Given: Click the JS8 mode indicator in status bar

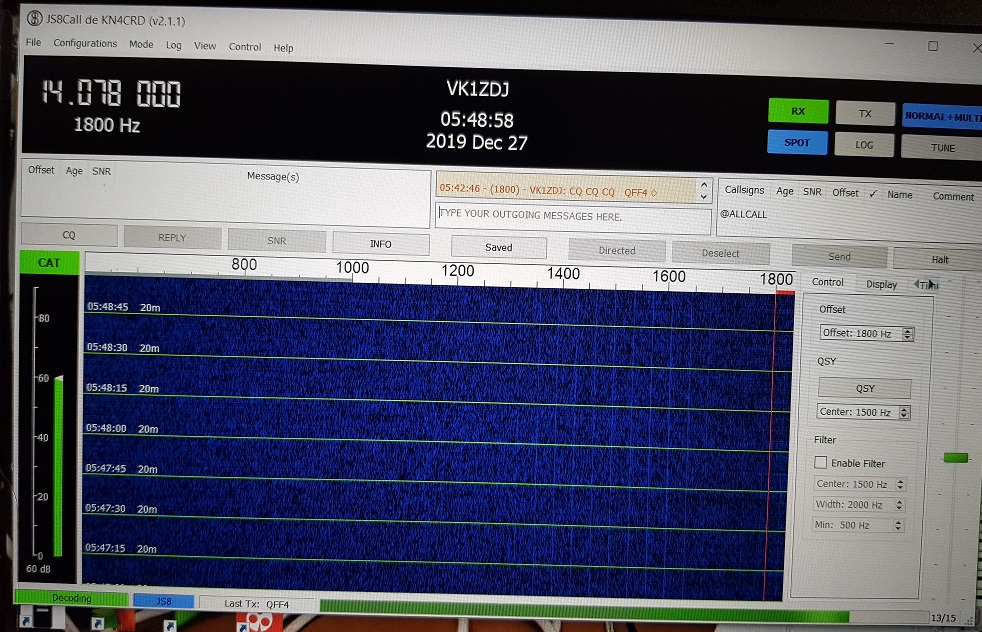Looking at the screenshot, I should (163, 601).
